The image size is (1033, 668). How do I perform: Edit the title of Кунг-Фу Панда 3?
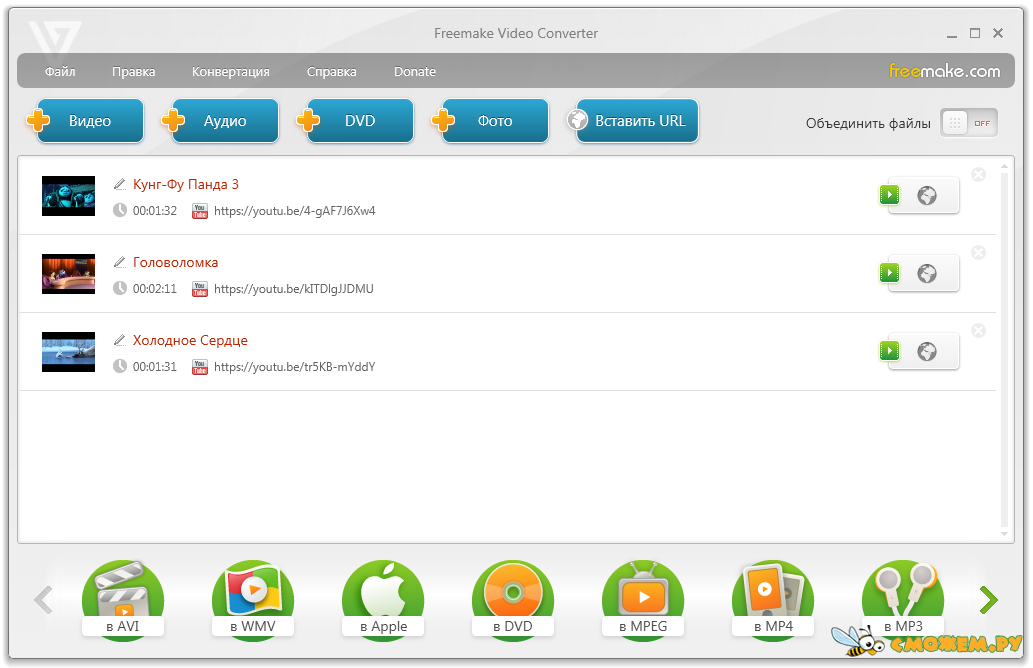pyautogui.click(x=119, y=184)
